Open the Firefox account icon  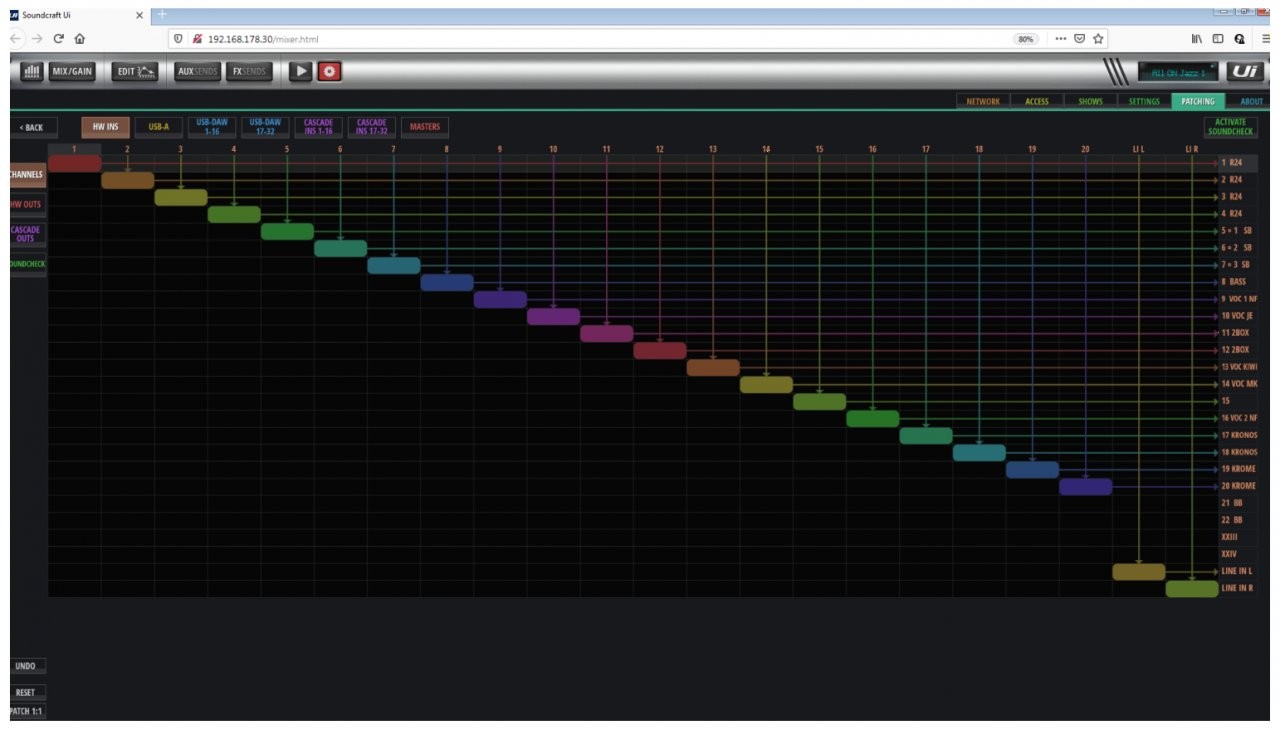point(1240,39)
